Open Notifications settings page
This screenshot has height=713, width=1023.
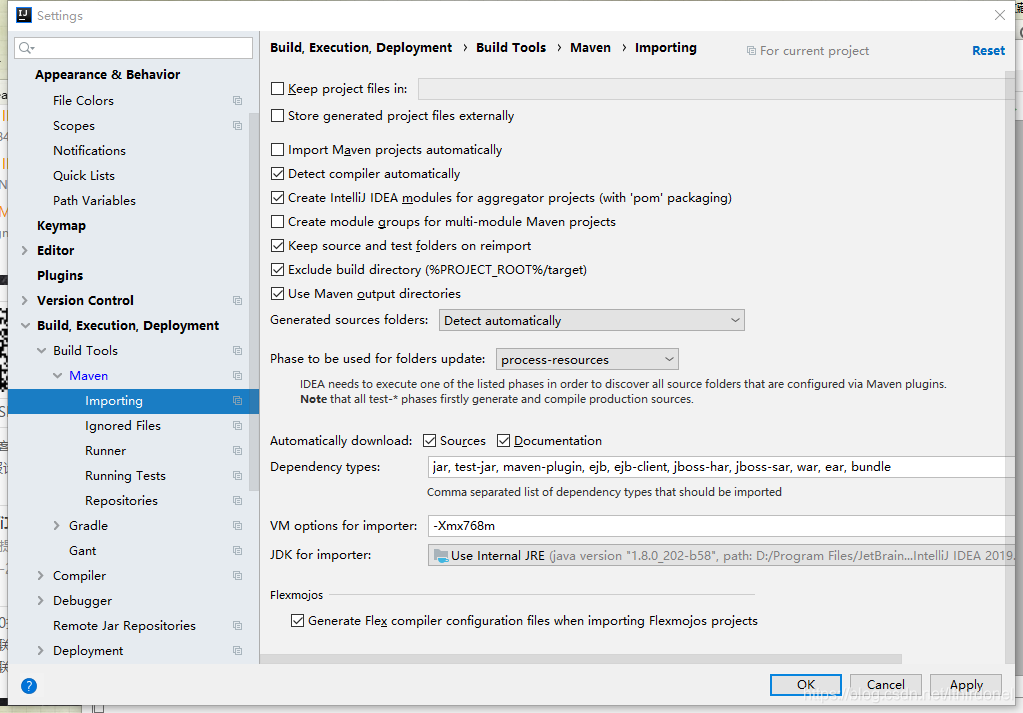pos(89,151)
